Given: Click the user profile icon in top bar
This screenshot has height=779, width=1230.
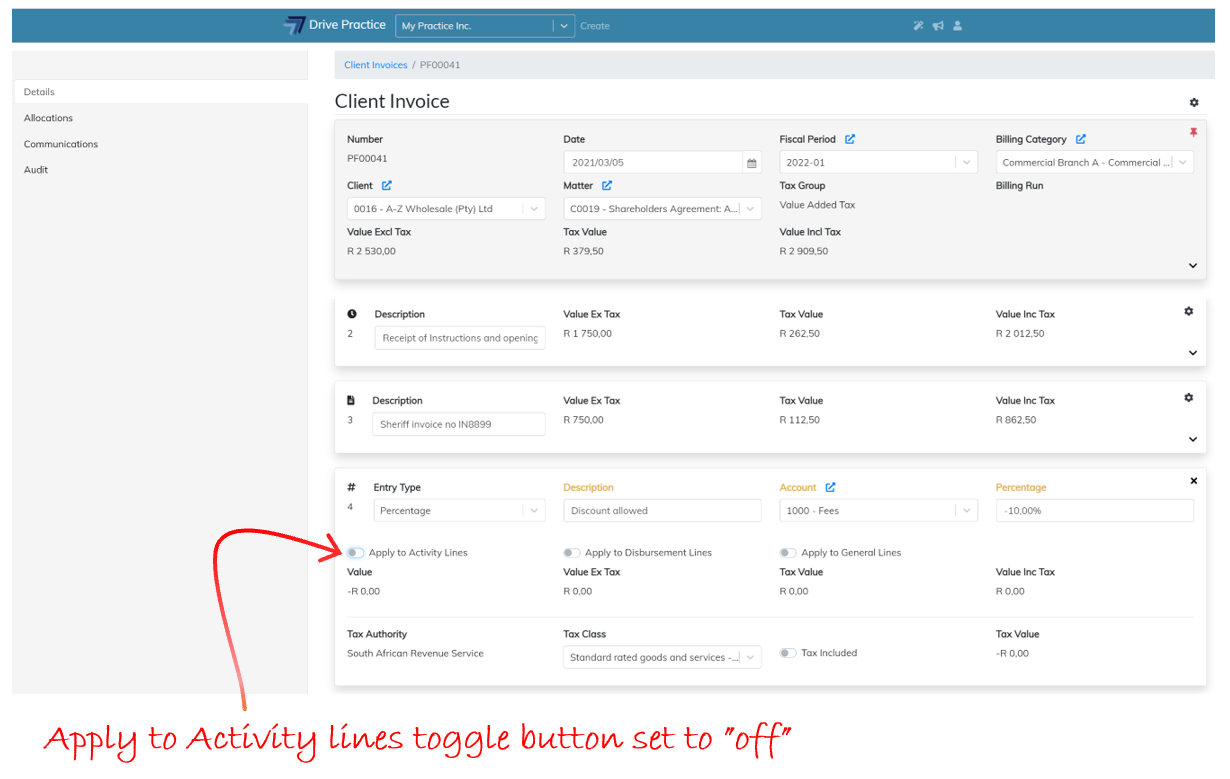Looking at the screenshot, I should 957,26.
